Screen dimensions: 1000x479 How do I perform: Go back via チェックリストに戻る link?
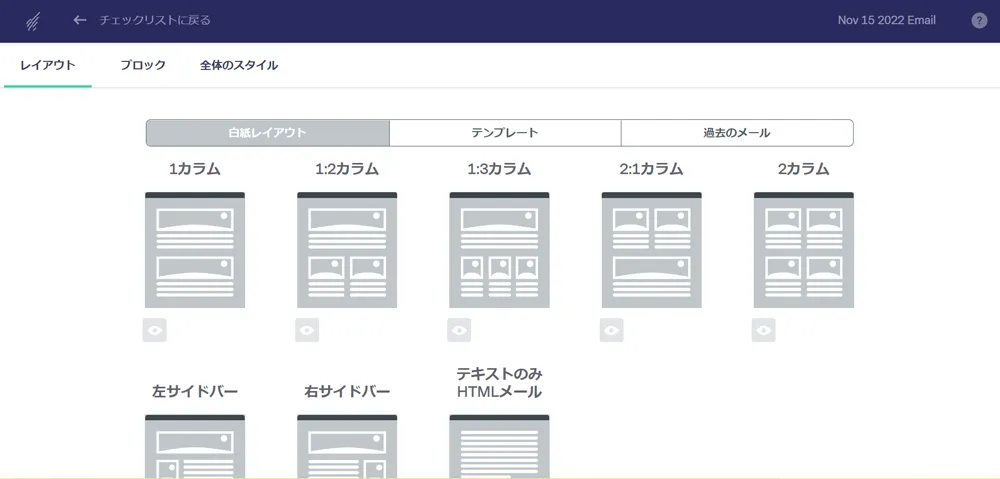click(155, 20)
